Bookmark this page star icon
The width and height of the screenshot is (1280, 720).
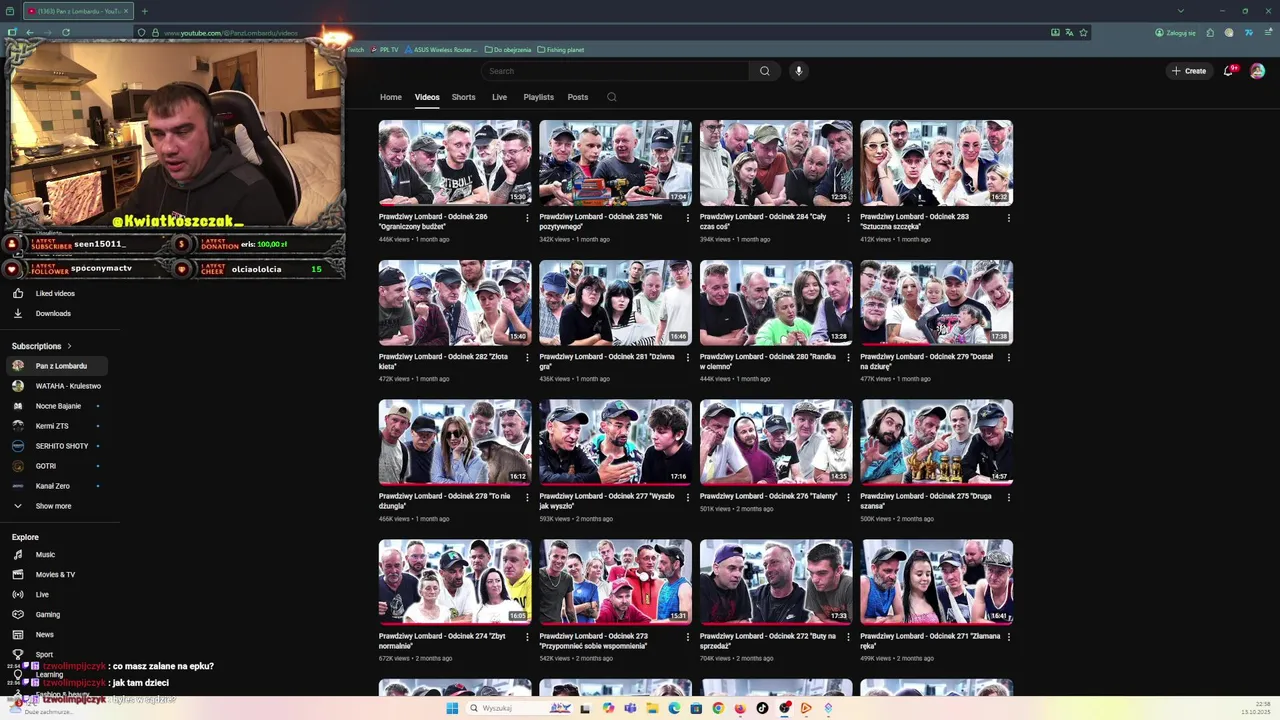click(x=1083, y=32)
